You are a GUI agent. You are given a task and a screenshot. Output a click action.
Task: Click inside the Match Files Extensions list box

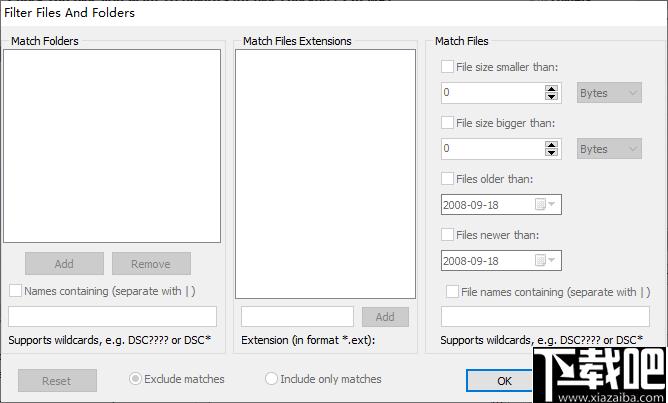coord(325,174)
